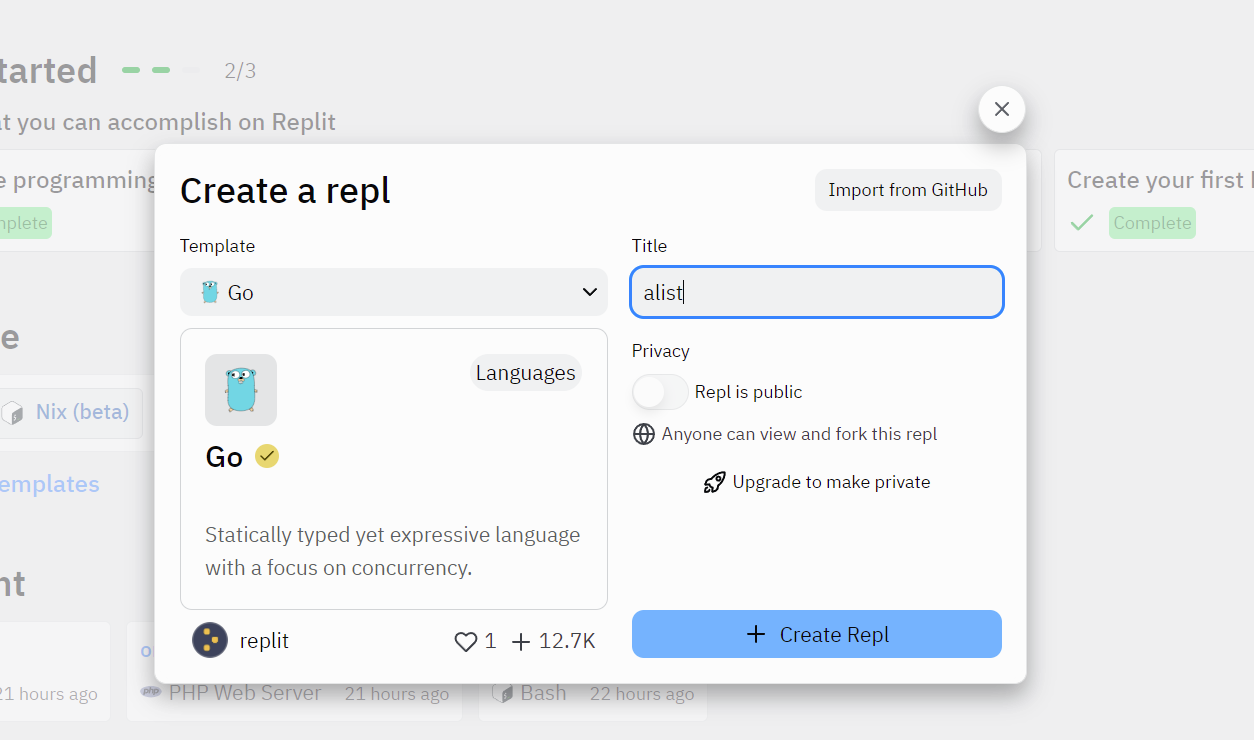Close the Create a repl dialog
Image resolution: width=1254 pixels, height=740 pixels.
(1002, 109)
